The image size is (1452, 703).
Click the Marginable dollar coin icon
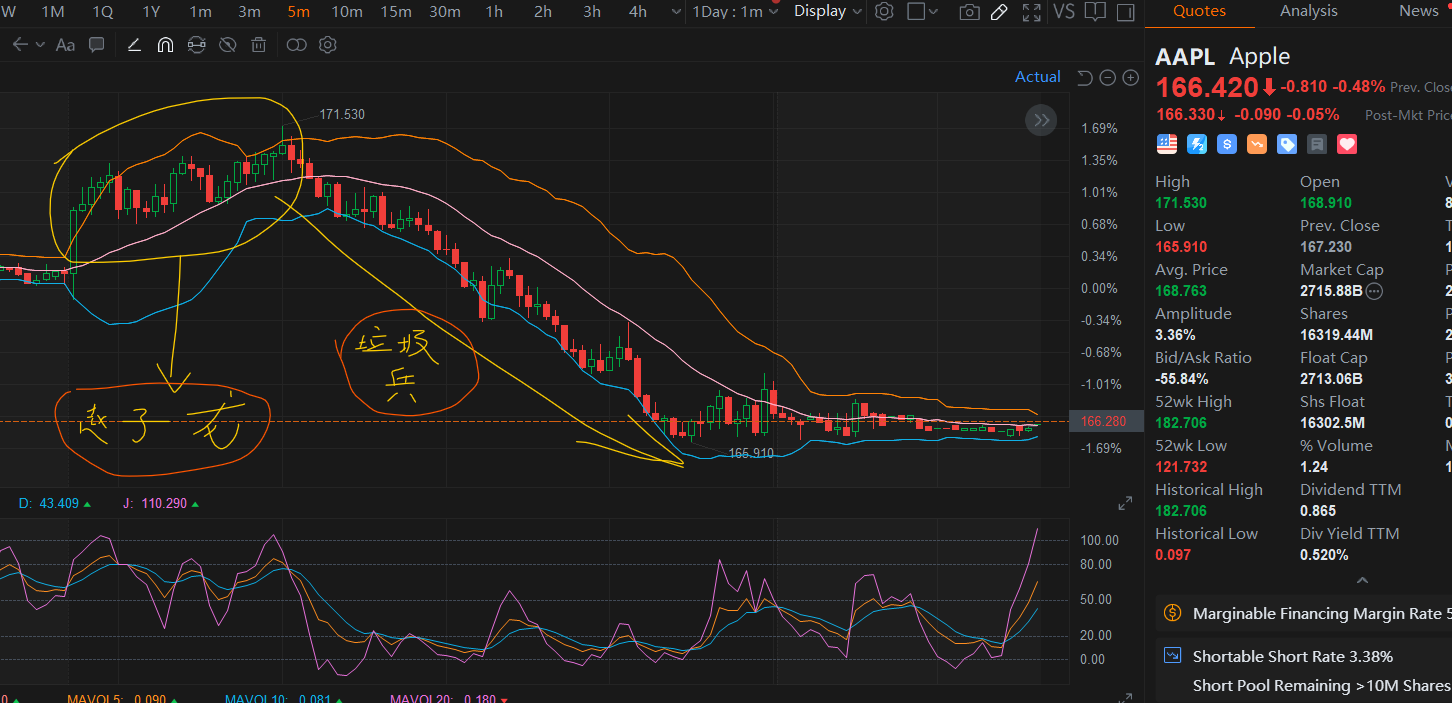pos(1173,613)
